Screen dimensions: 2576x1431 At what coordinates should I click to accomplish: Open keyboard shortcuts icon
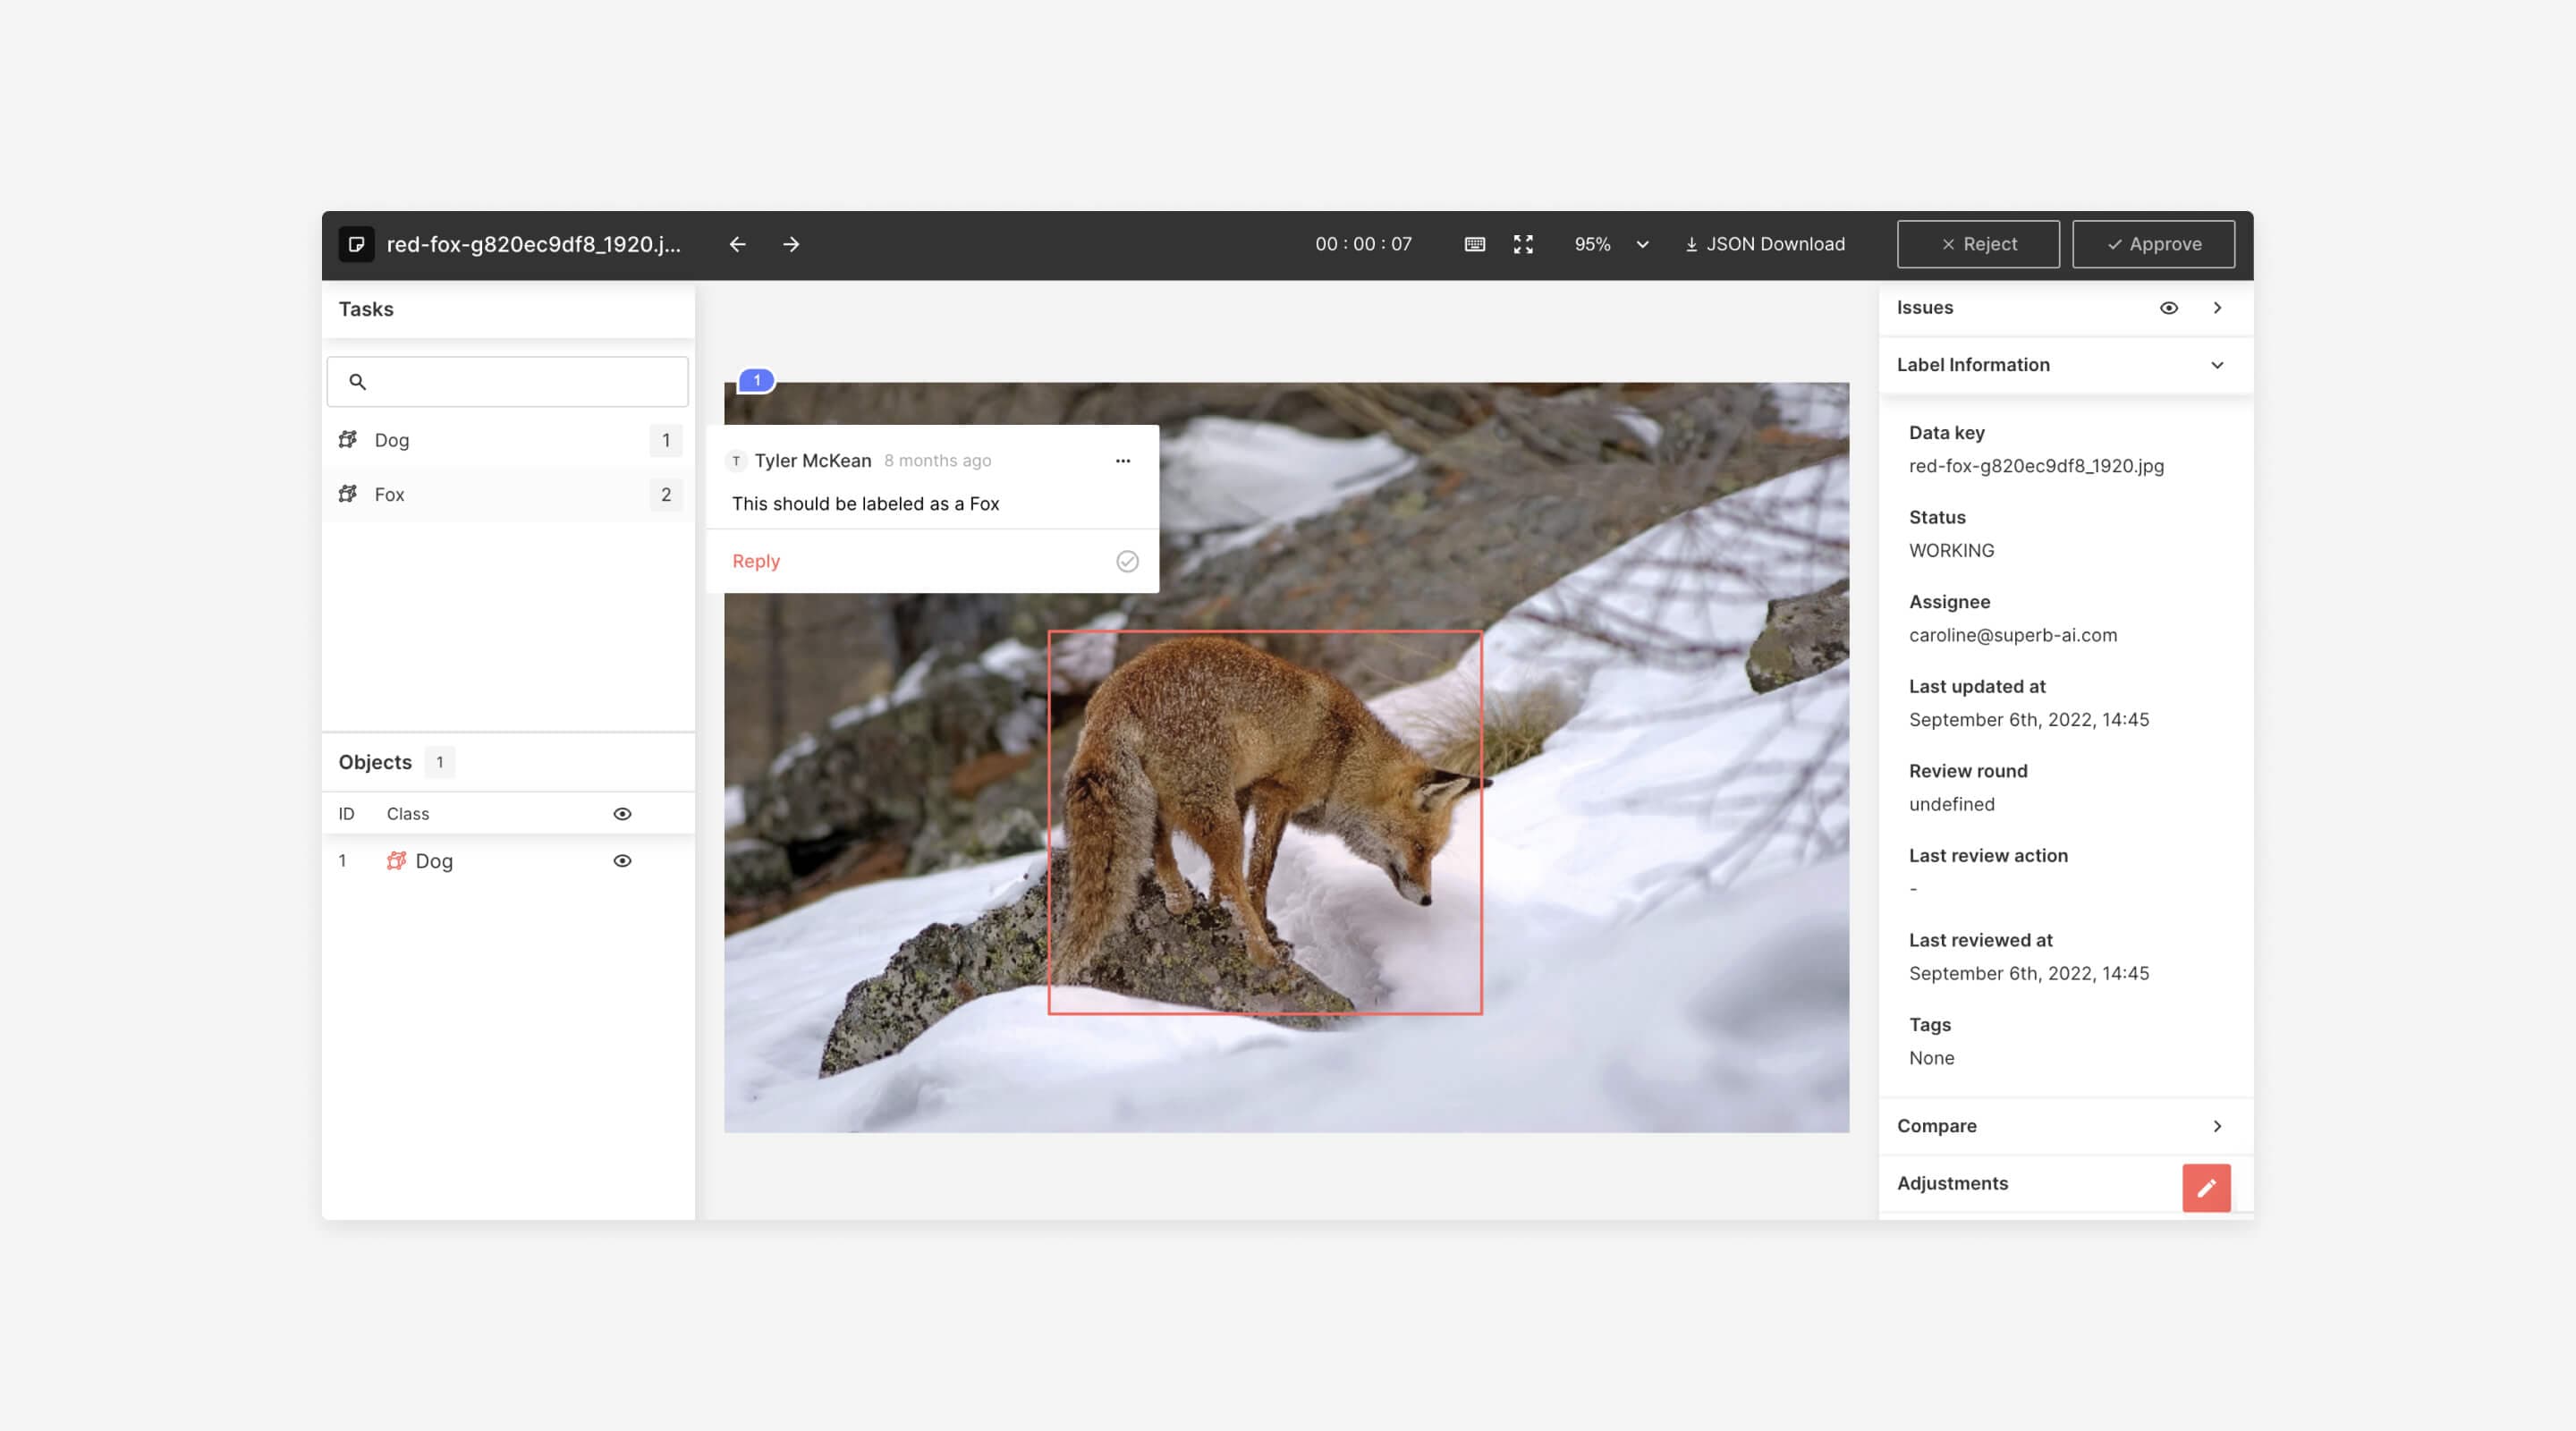1474,244
